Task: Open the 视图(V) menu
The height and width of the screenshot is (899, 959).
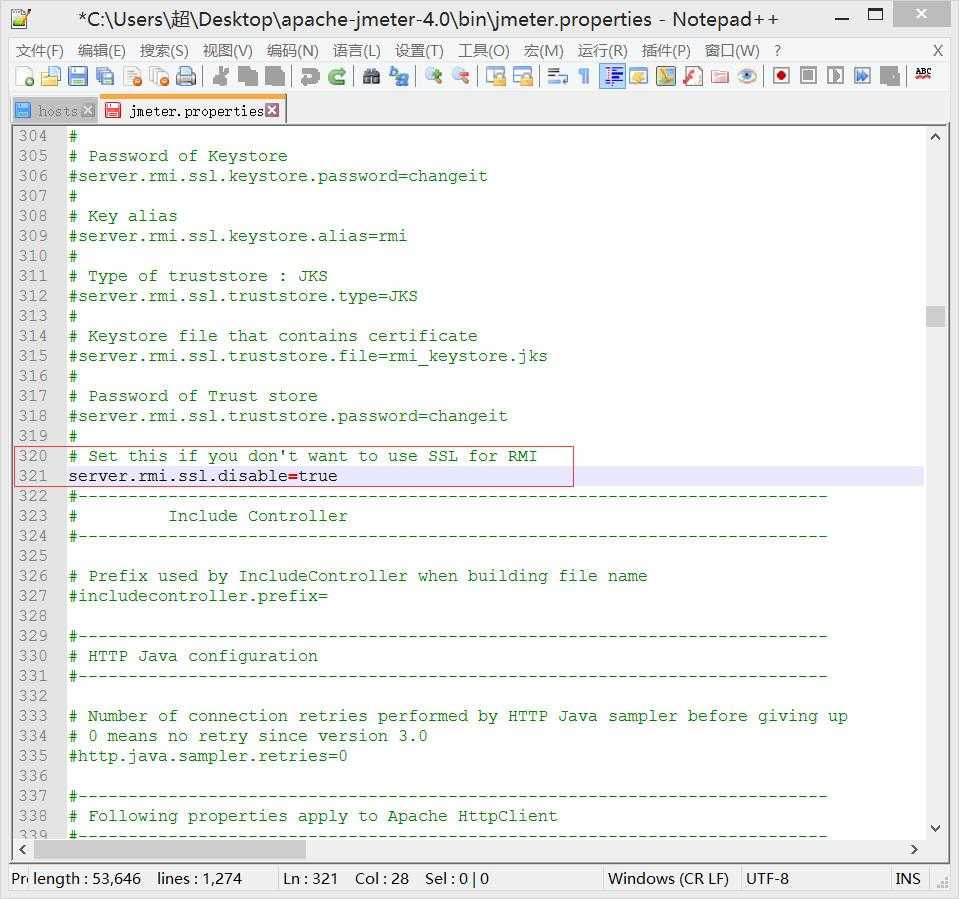Action: coord(228,51)
